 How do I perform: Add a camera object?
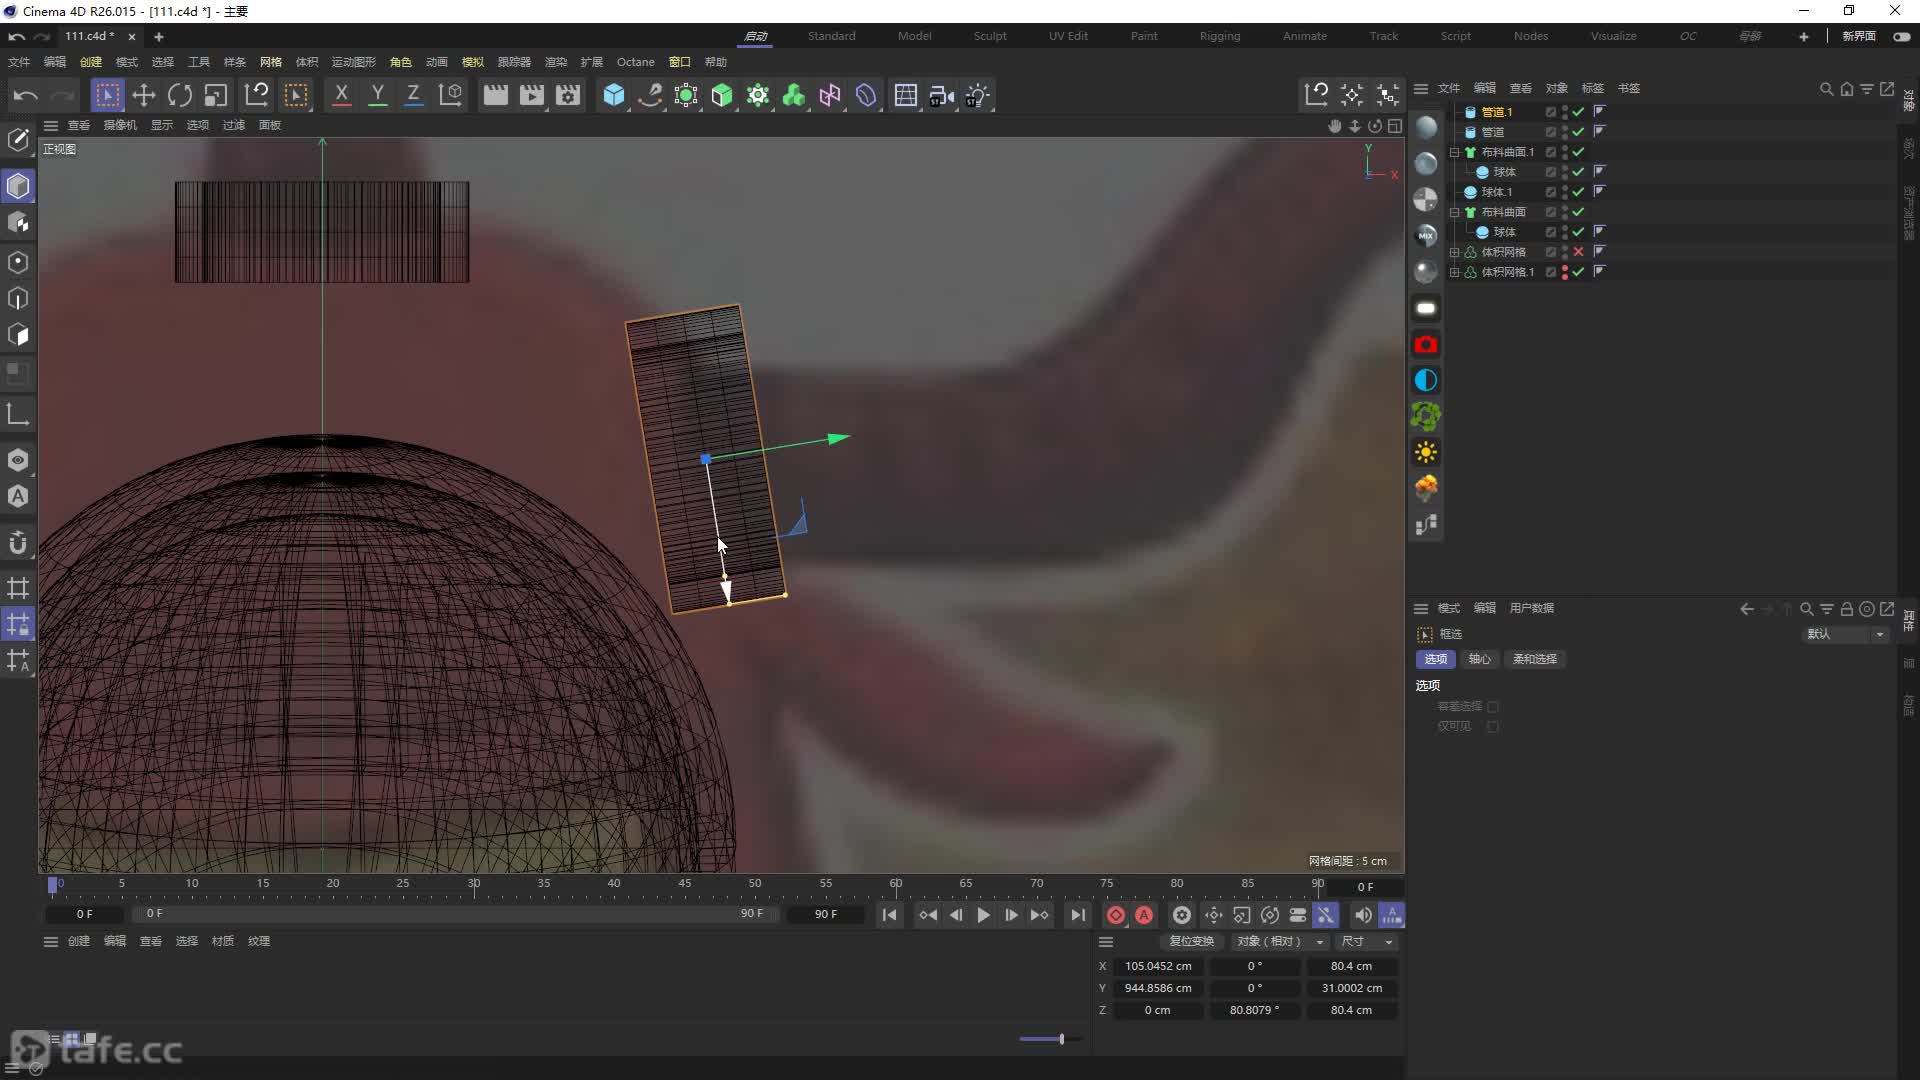click(x=942, y=95)
